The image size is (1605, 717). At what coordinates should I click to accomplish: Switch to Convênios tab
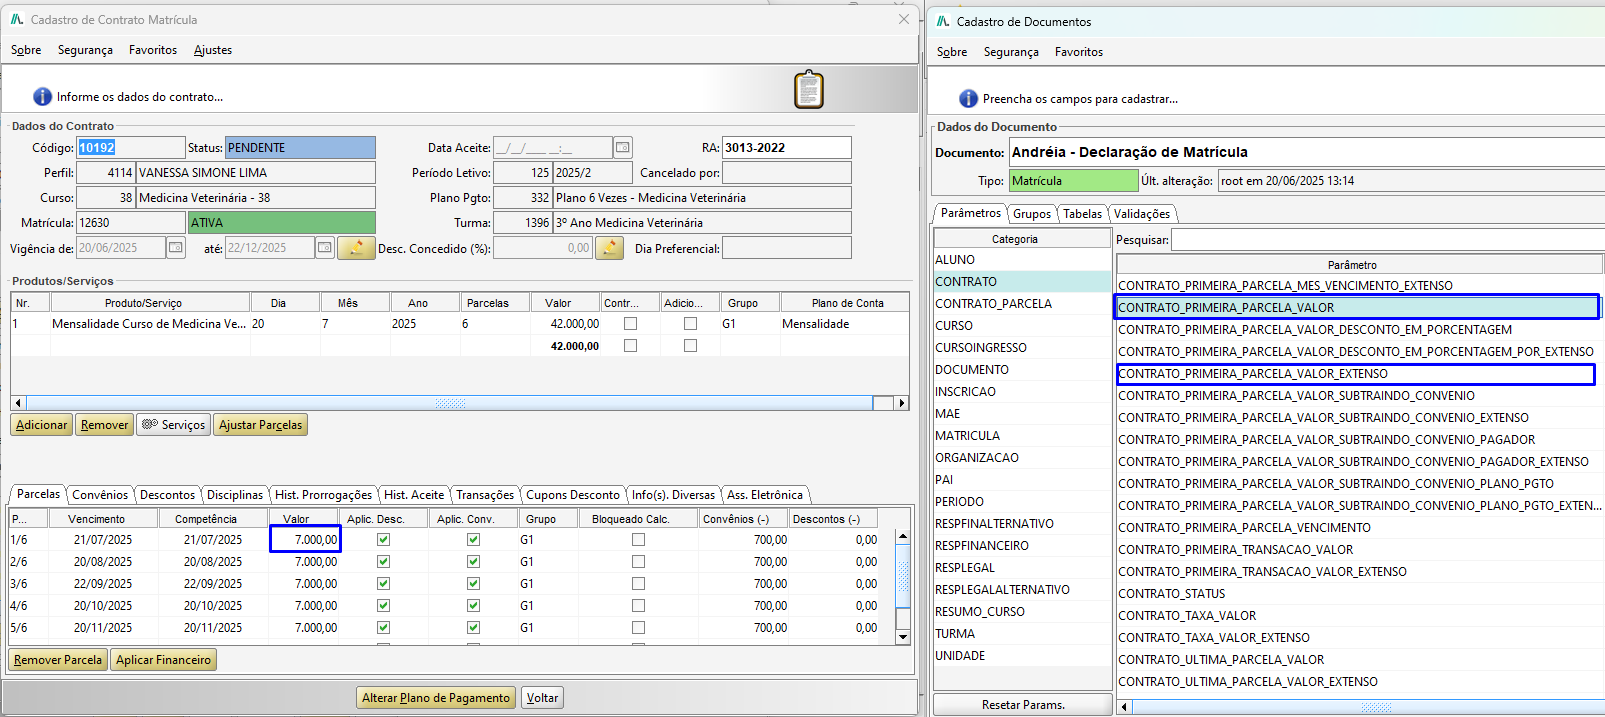[x=100, y=495]
